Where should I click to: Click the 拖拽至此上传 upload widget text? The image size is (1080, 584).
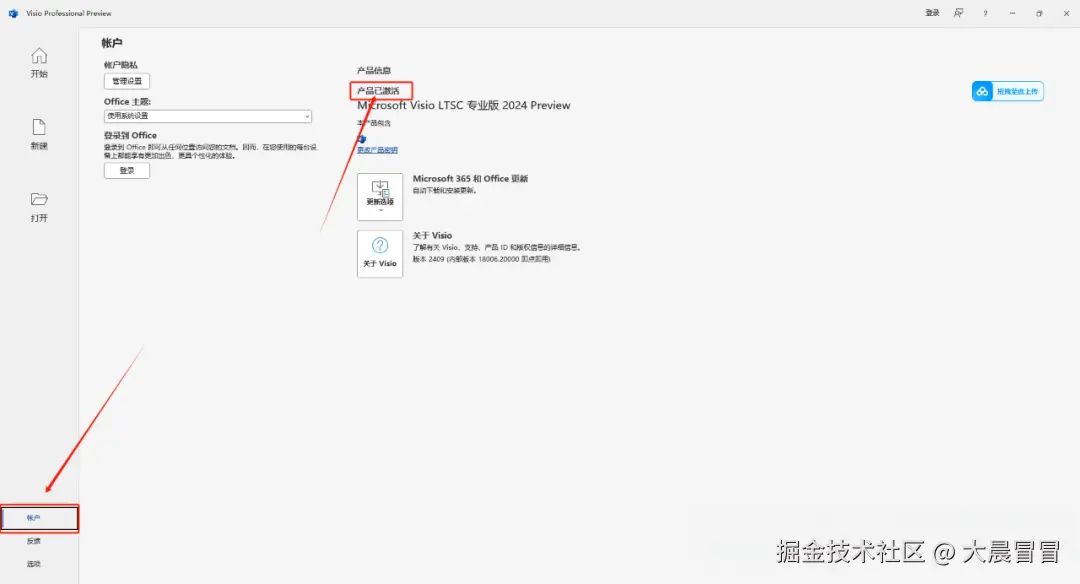pyautogui.click(x=1017, y=92)
